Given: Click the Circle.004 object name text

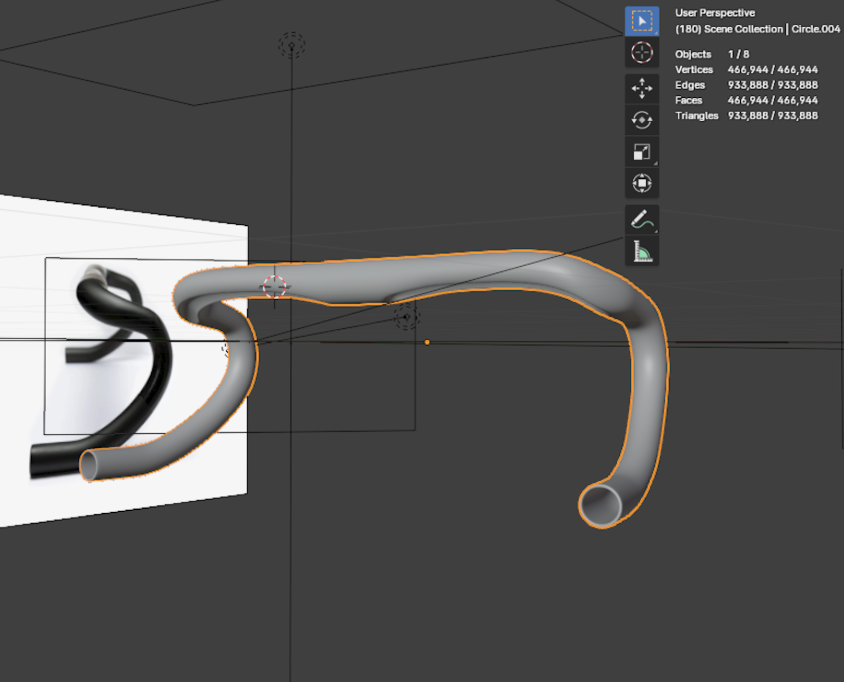Looking at the screenshot, I should [816, 29].
